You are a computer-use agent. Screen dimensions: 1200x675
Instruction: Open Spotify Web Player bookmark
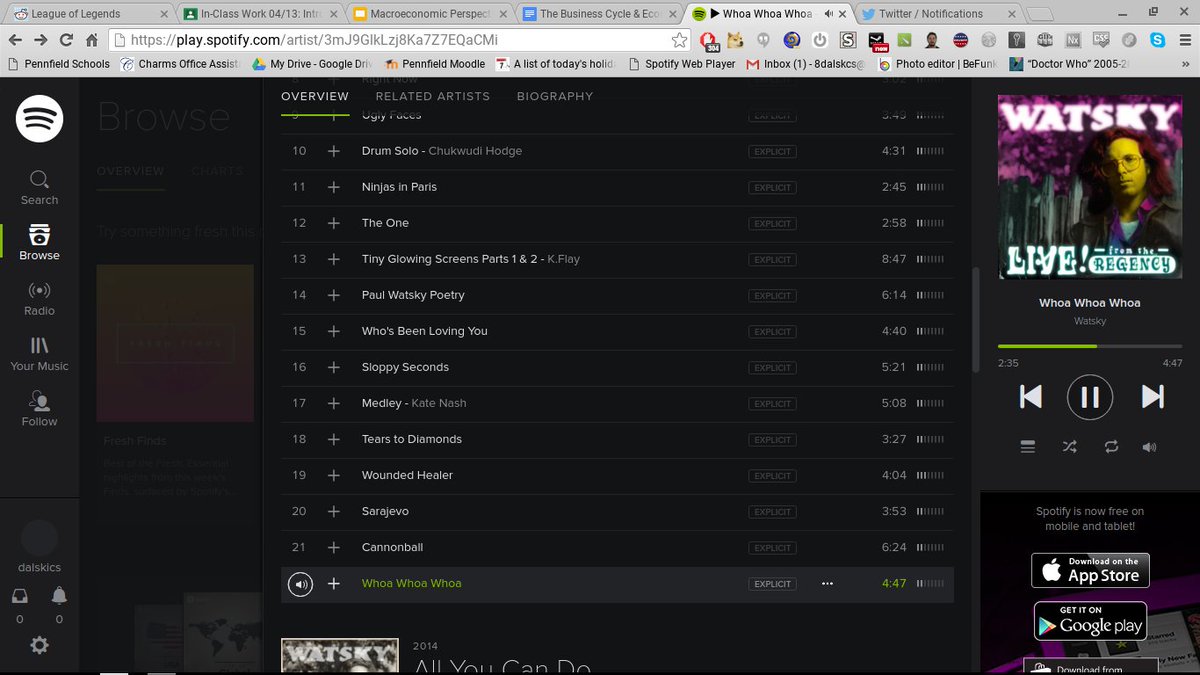coord(683,64)
